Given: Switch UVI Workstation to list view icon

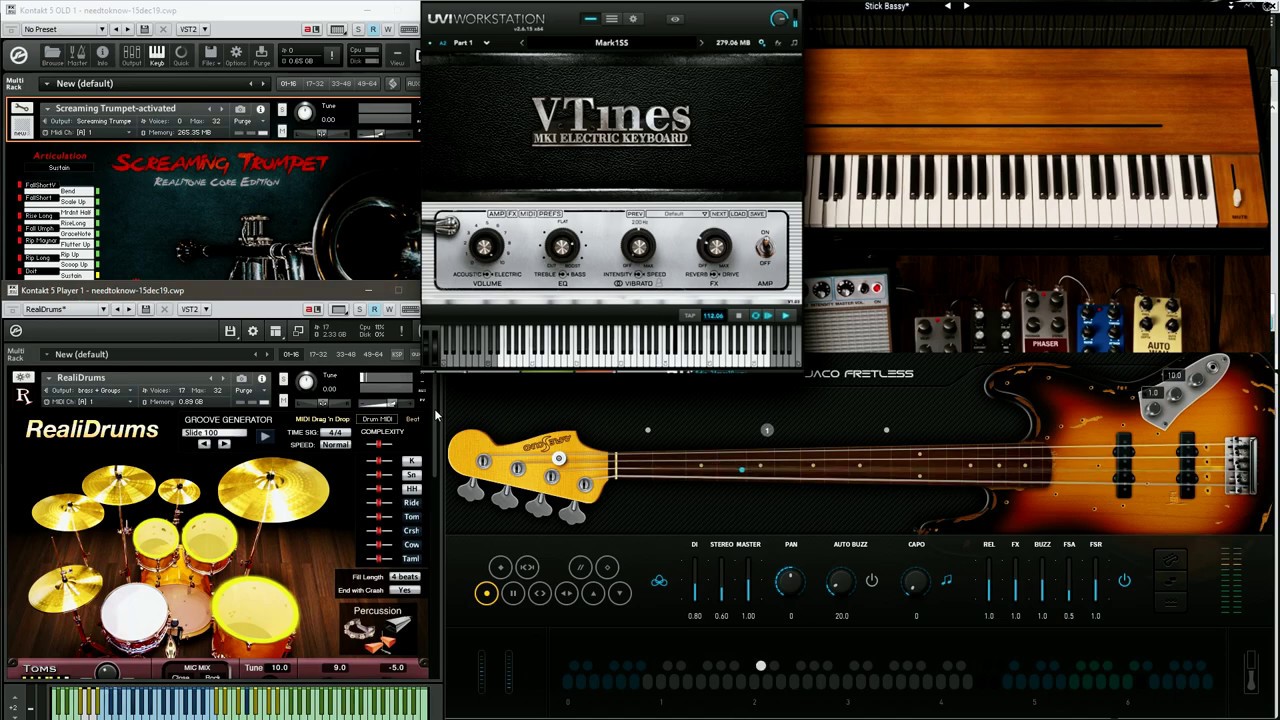Looking at the screenshot, I should tap(611, 19).
